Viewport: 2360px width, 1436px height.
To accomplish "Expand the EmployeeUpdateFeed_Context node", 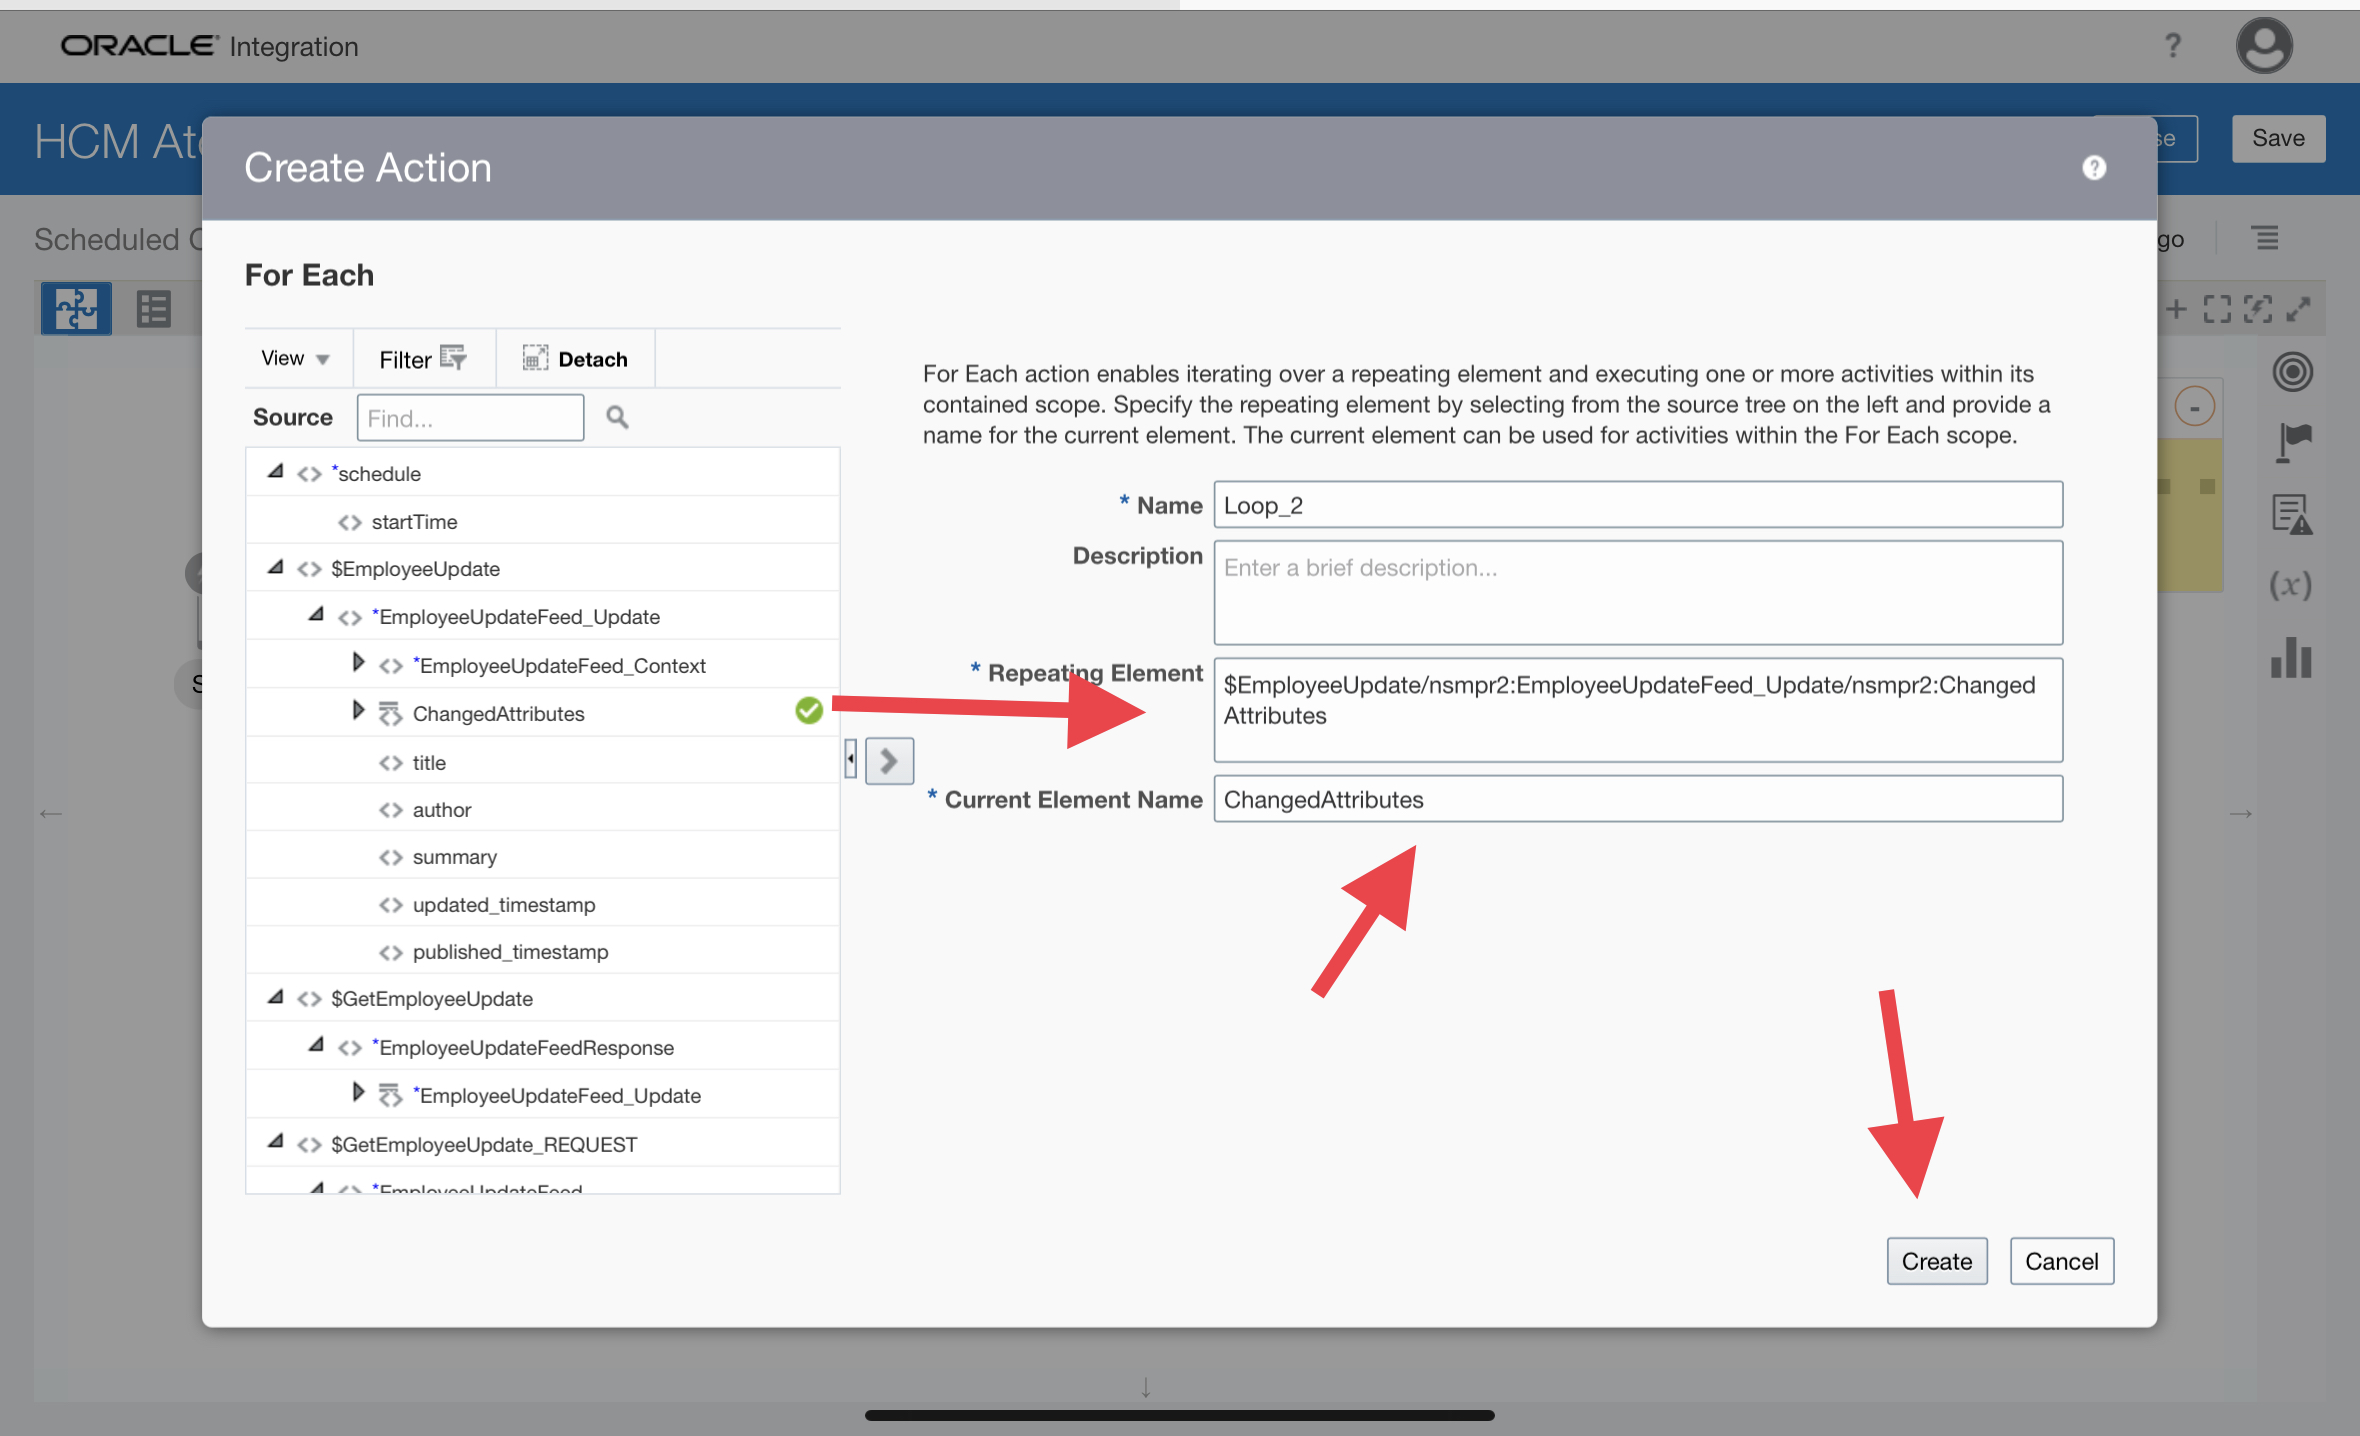I will [358, 663].
